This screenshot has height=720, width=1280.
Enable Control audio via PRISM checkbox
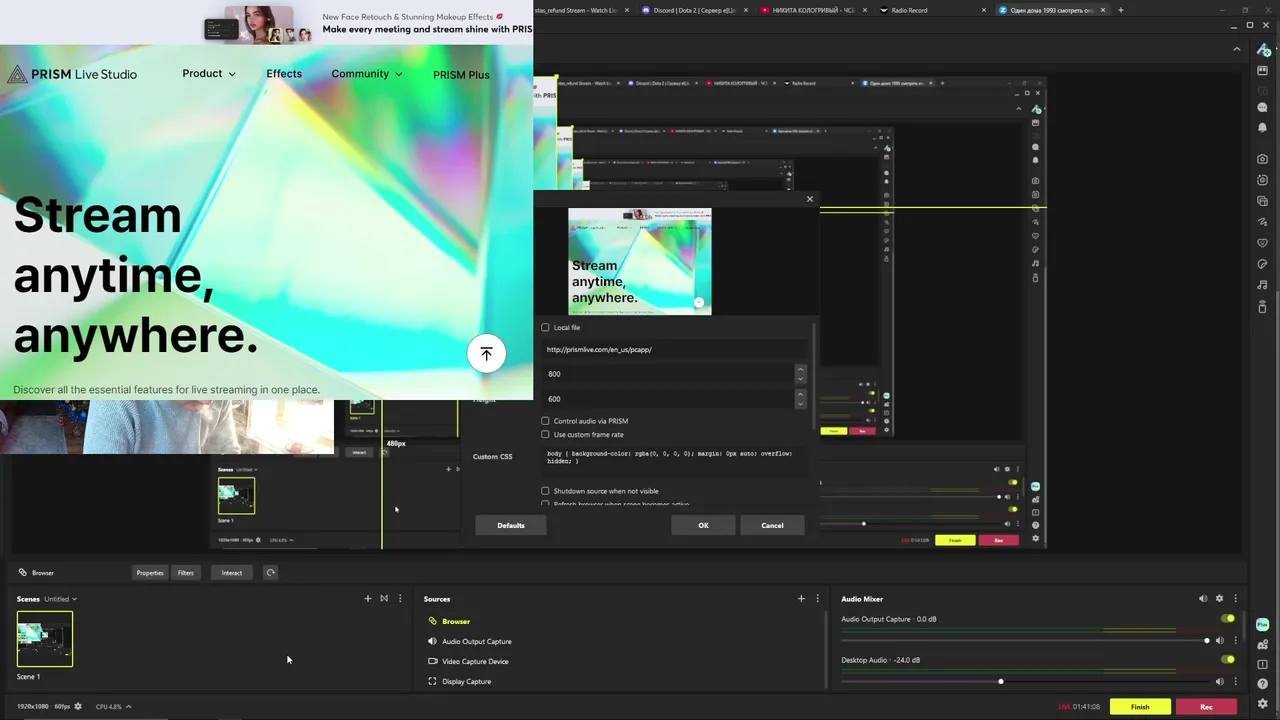(545, 421)
